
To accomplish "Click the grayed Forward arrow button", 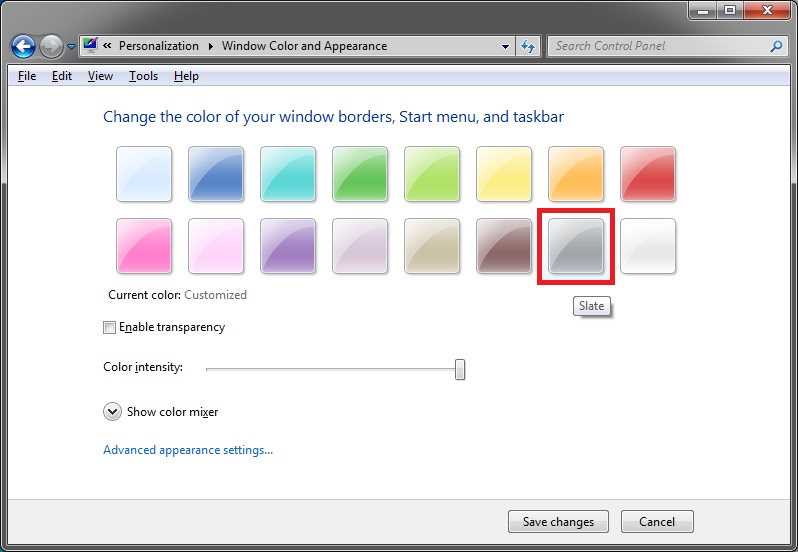I will click(51, 47).
